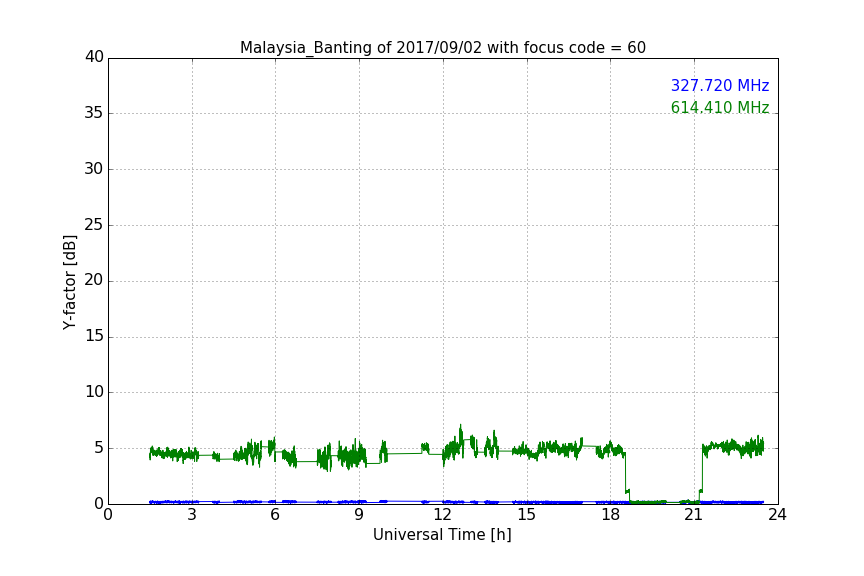The image size is (864, 576).
Task: Select the green '614.410 MHz' legend label
Action: pyautogui.click(x=720, y=107)
